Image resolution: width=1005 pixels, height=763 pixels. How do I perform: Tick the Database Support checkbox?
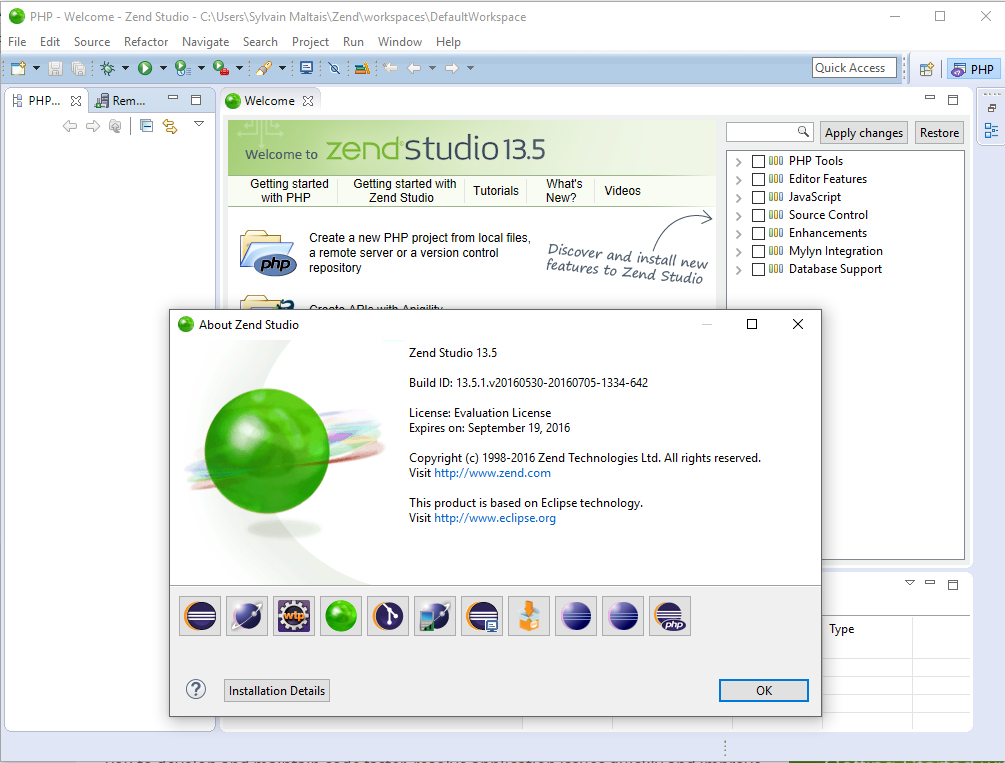click(758, 269)
